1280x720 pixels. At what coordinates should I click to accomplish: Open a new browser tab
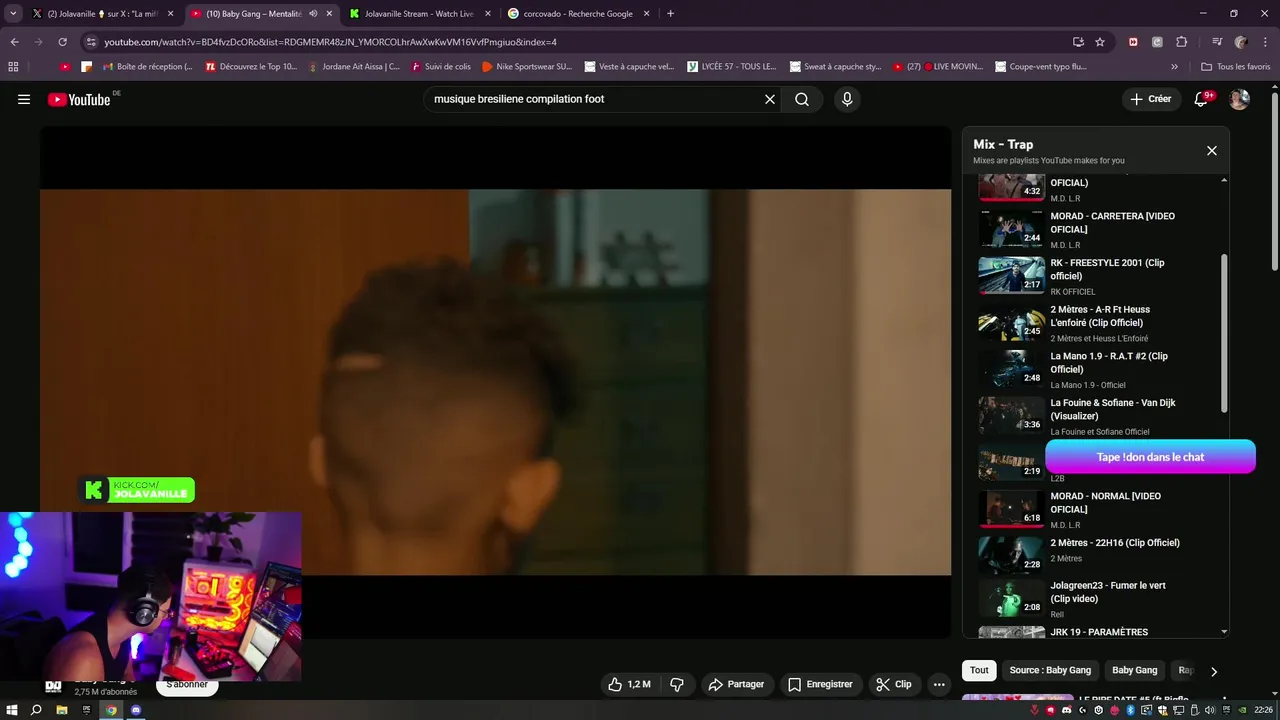[670, 14]
